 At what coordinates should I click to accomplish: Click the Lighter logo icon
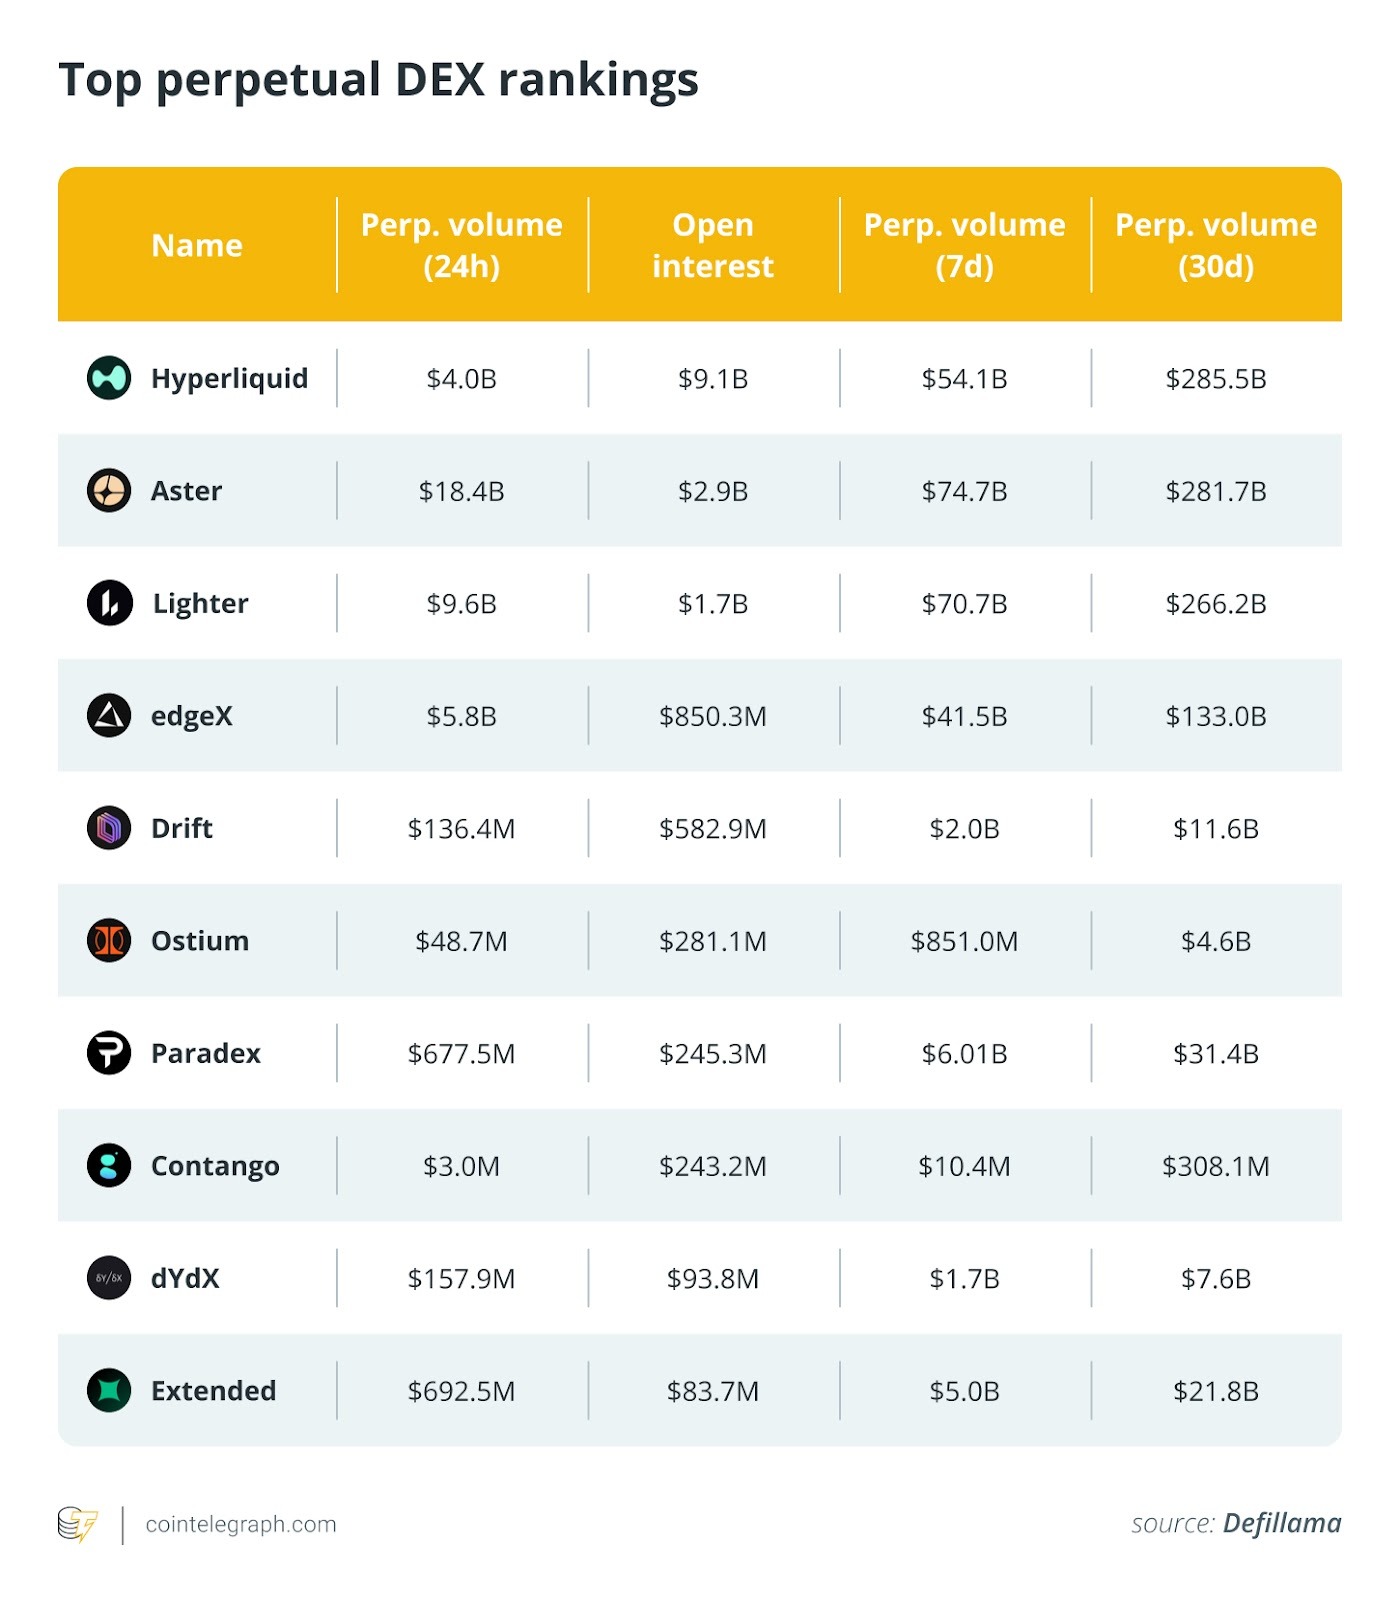pos(109,603)
